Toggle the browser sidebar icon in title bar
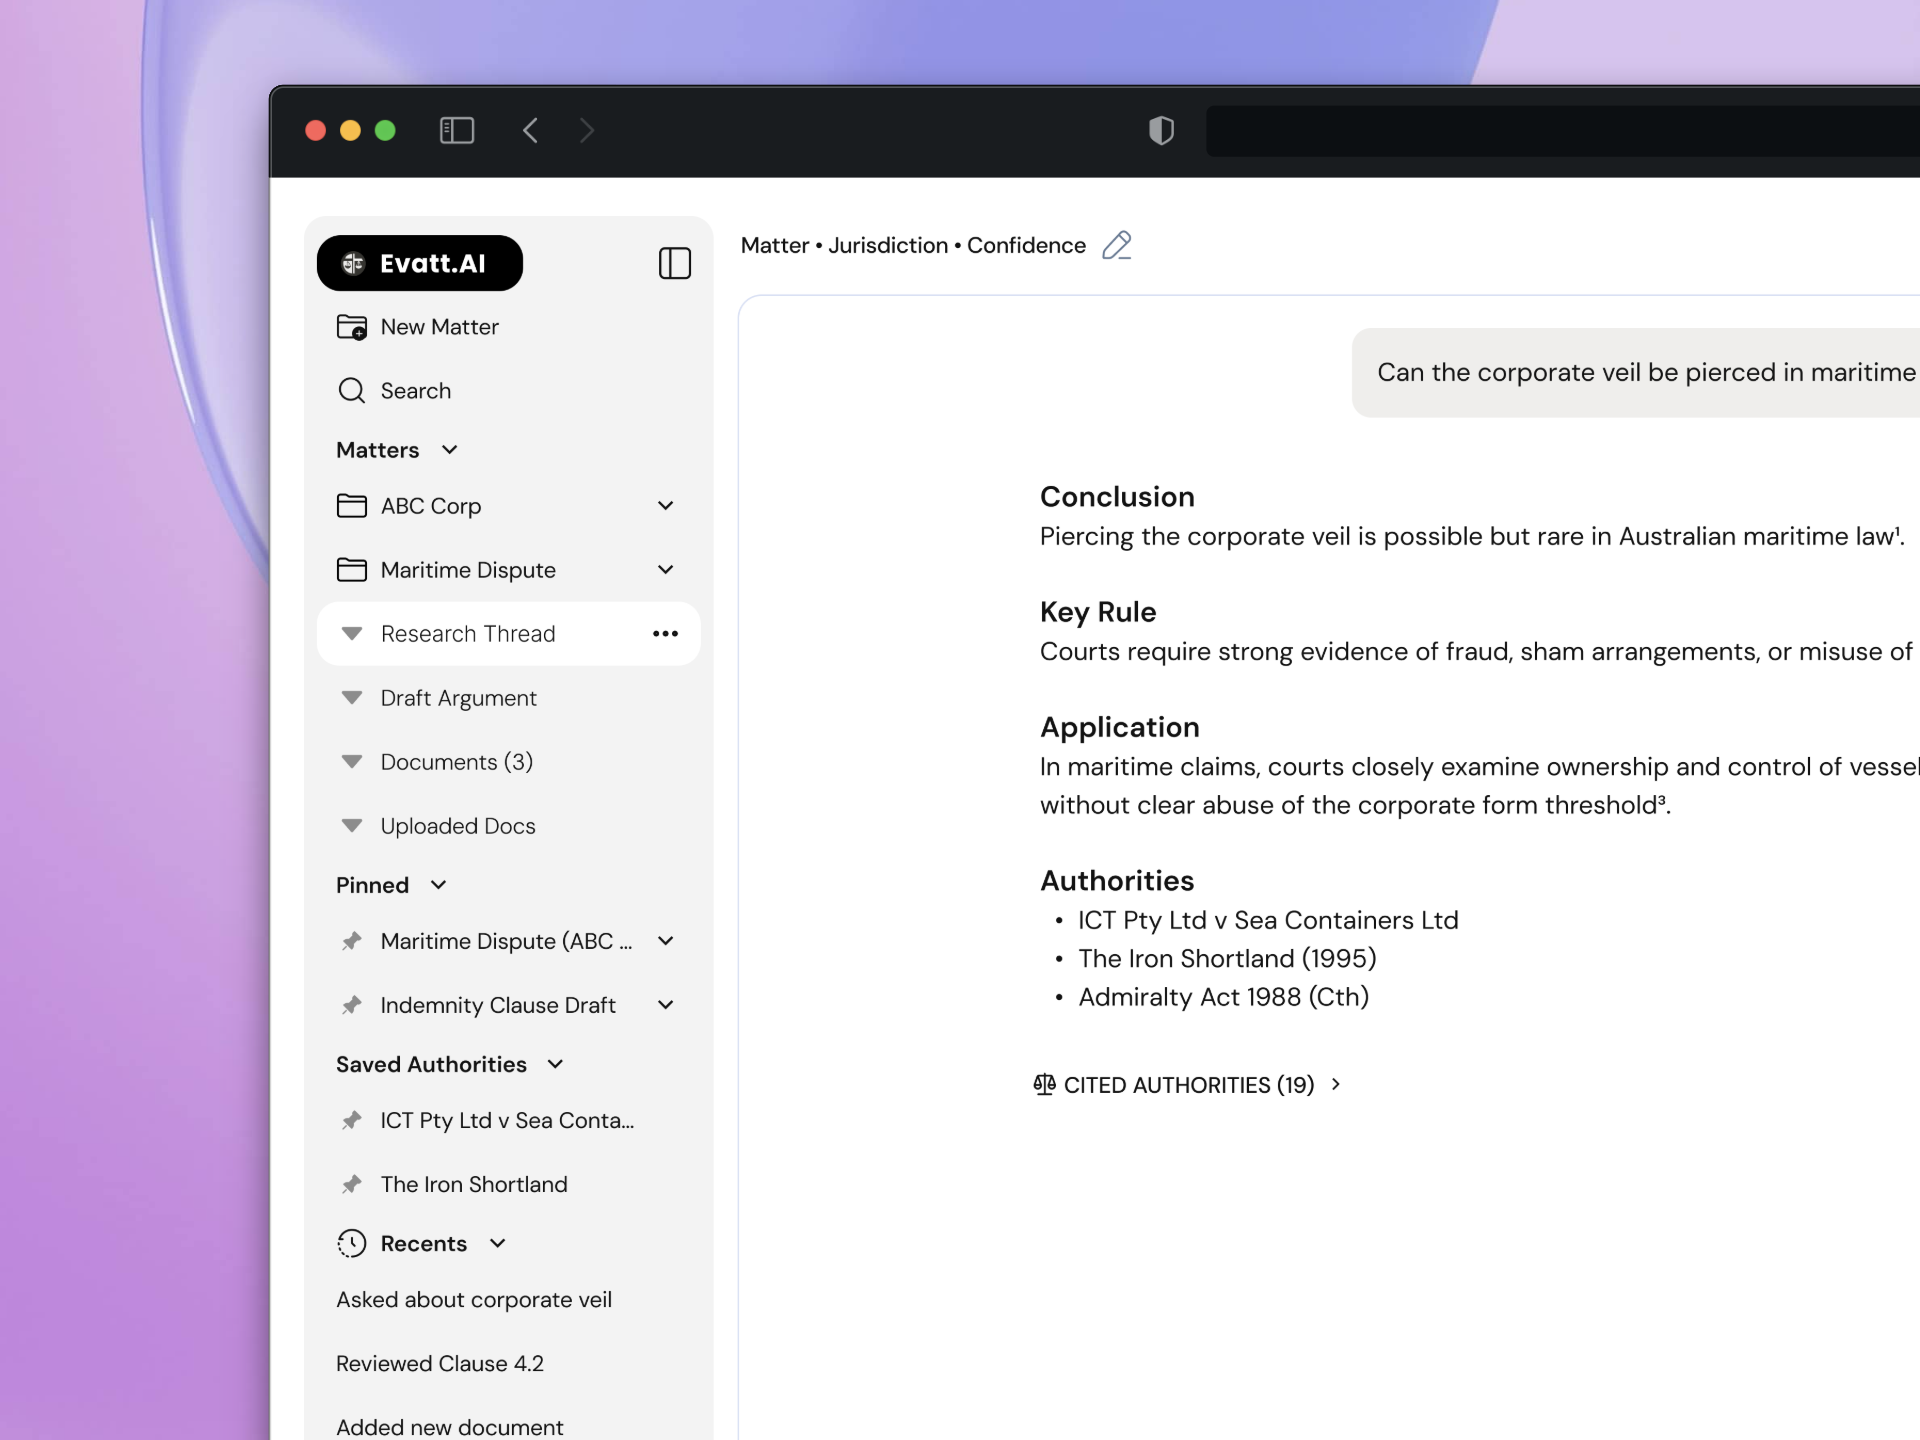The image size is (1920, 1440). pos(457,130)
